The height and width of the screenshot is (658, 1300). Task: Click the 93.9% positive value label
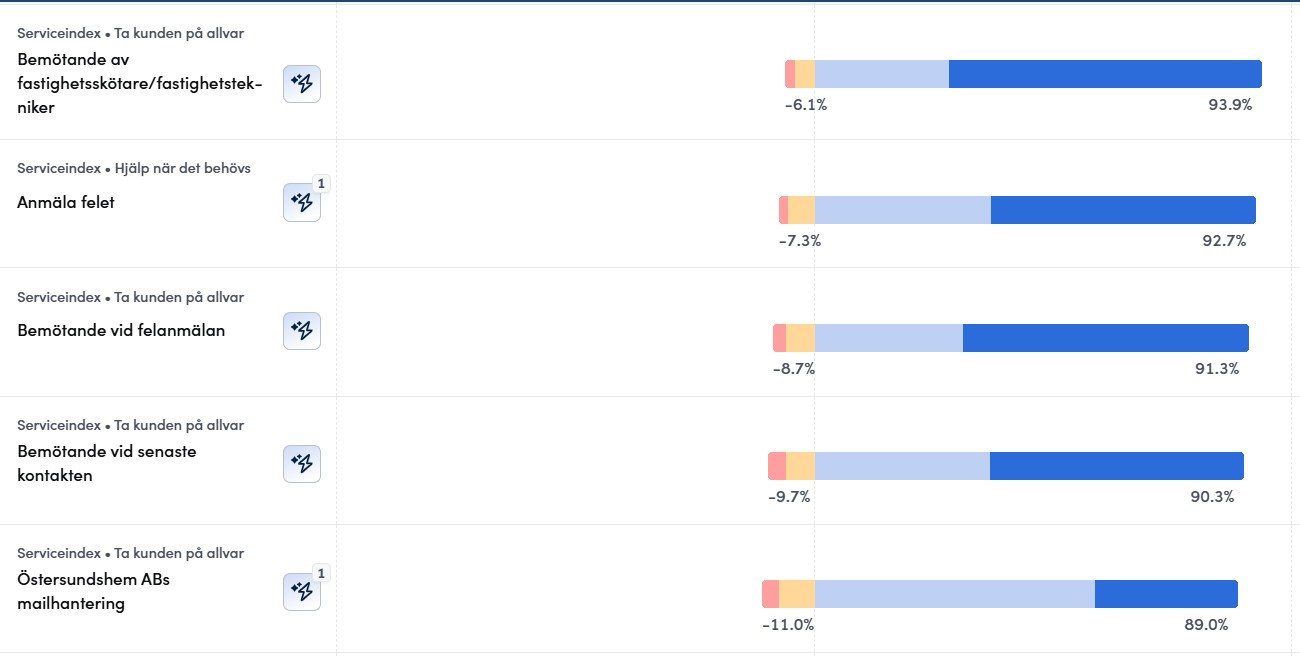1230,104
